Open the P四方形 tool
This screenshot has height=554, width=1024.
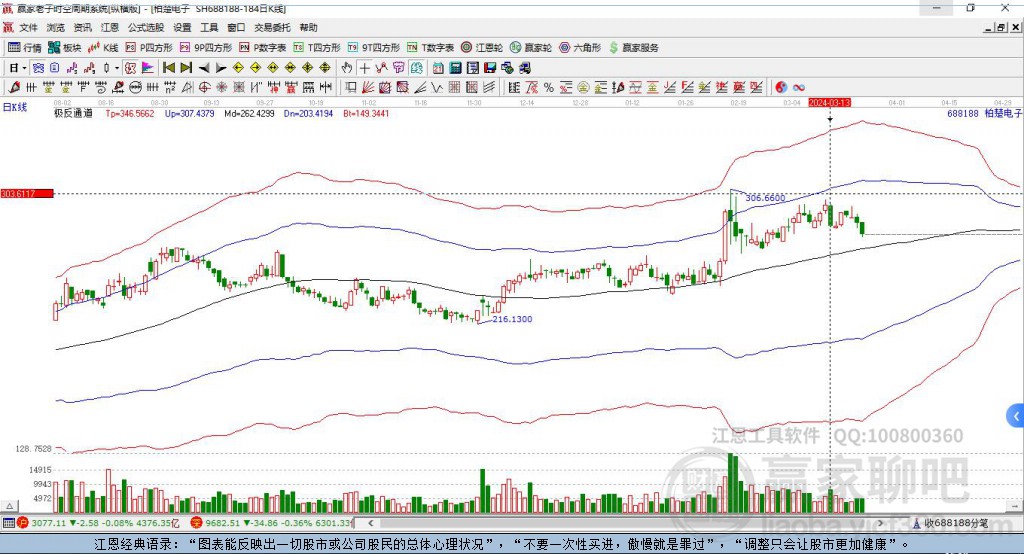pyautogui.click(x=149, y=48)
